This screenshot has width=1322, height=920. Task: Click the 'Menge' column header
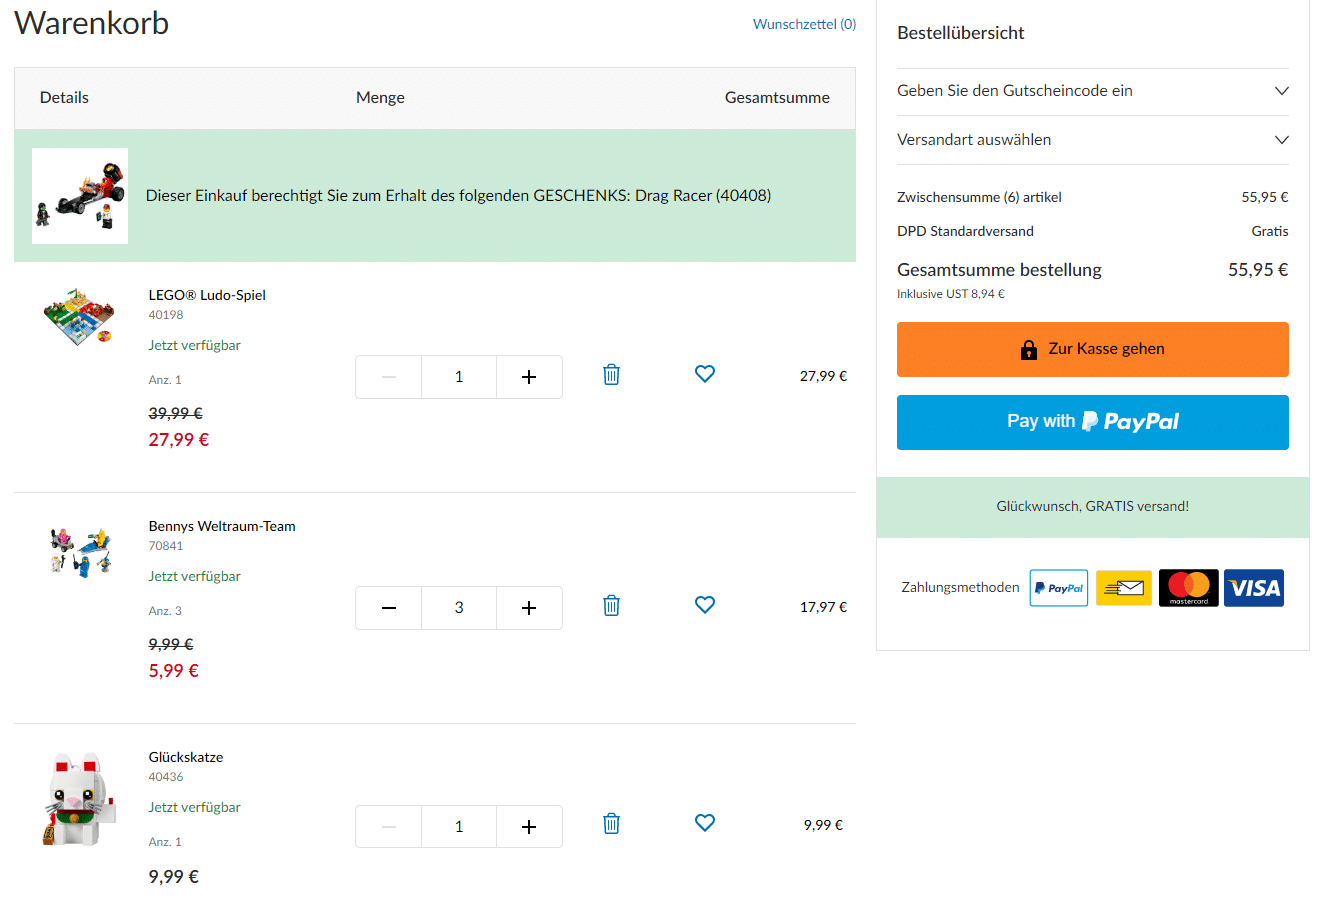(380, 98)
